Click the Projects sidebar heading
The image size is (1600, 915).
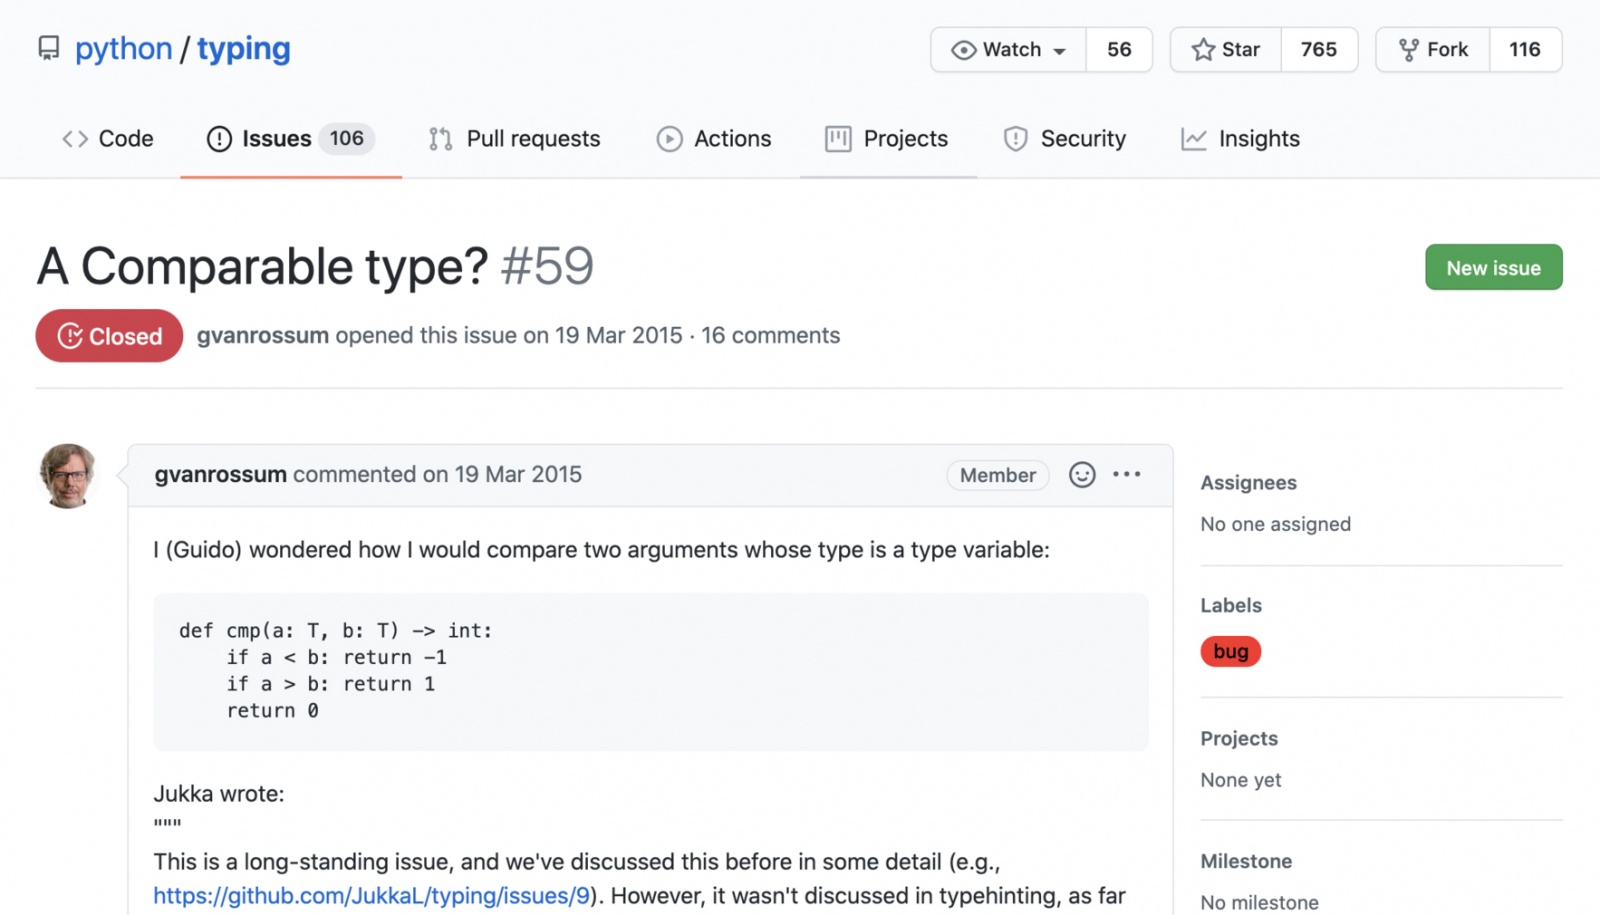[1239, 738]
